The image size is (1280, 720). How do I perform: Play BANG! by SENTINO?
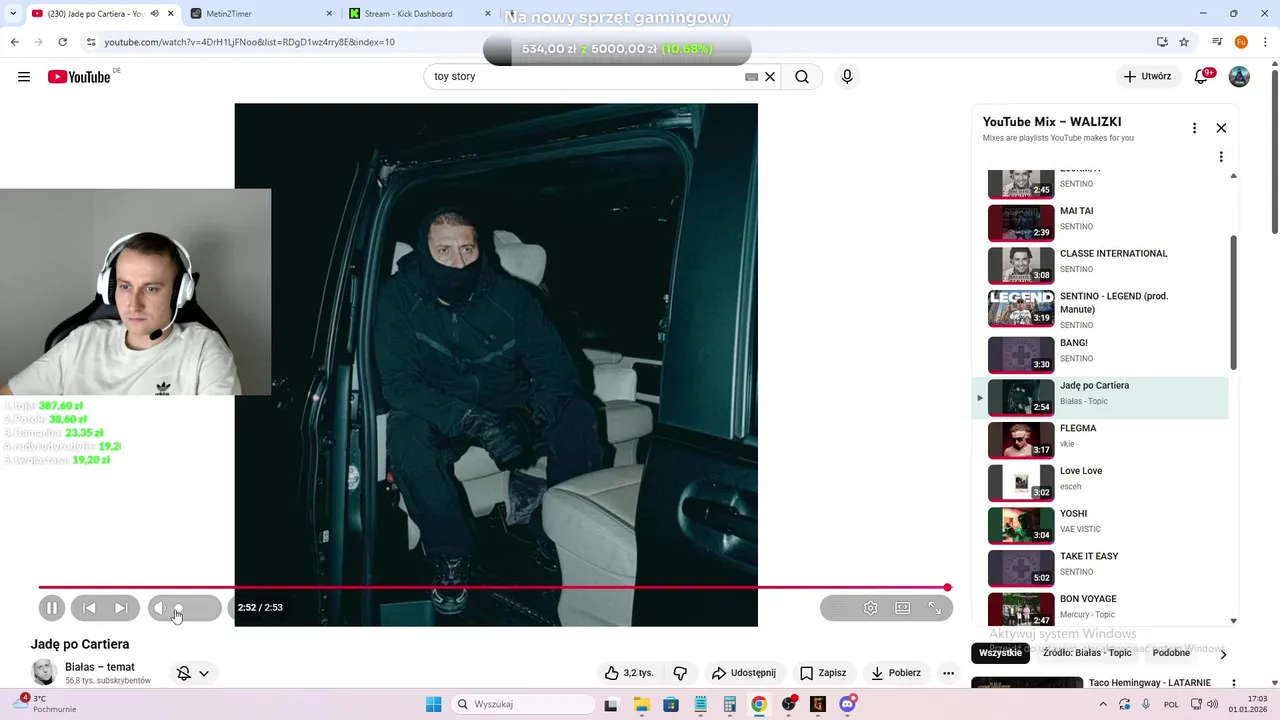(x=1100, y=354)
